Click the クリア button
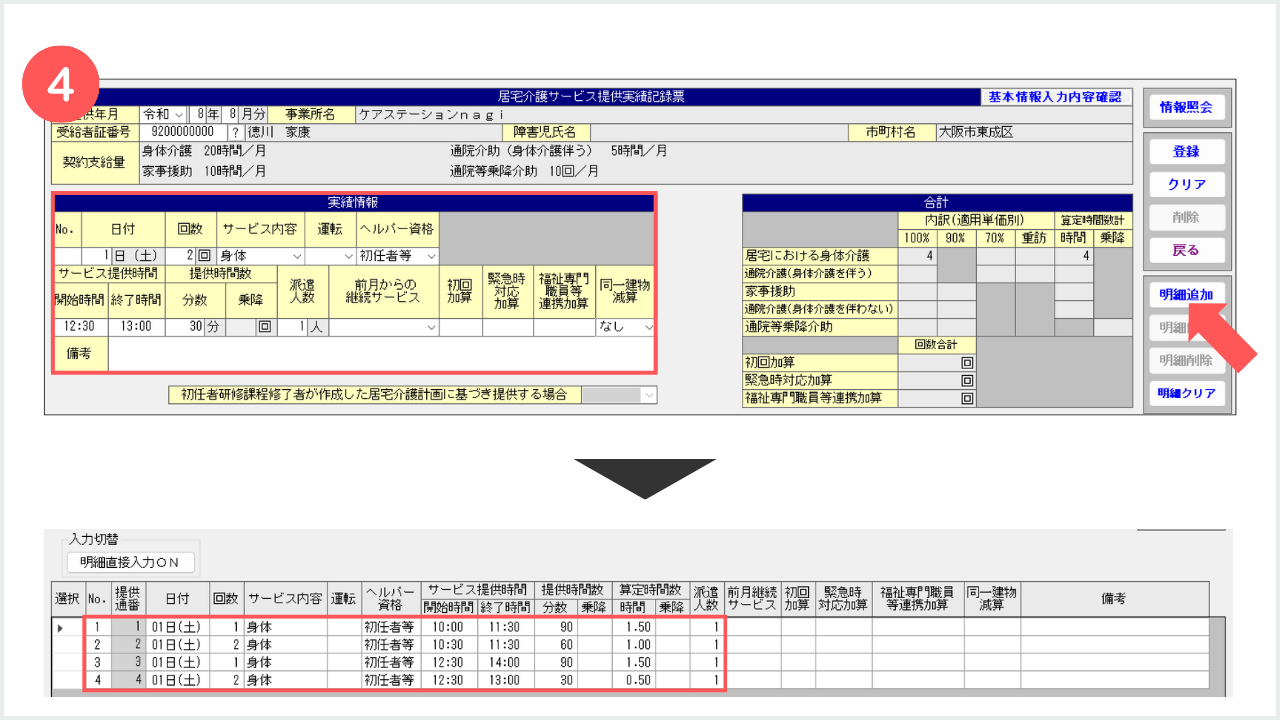The height and width of the screenshot is (720, 1280). [1186, 184]
